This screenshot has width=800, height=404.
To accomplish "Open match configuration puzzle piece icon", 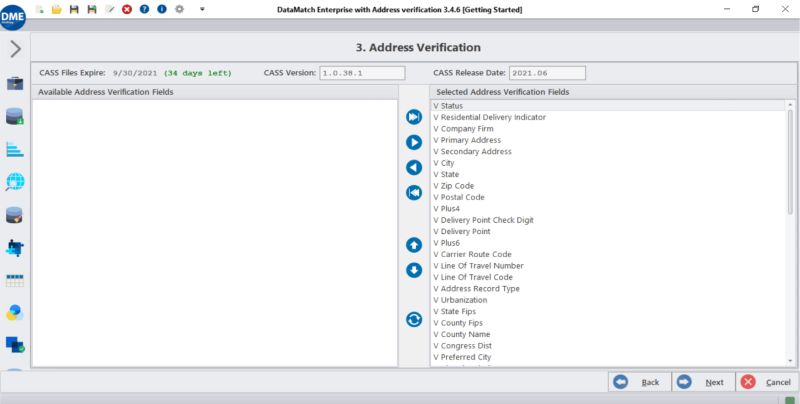I will 15,248.
